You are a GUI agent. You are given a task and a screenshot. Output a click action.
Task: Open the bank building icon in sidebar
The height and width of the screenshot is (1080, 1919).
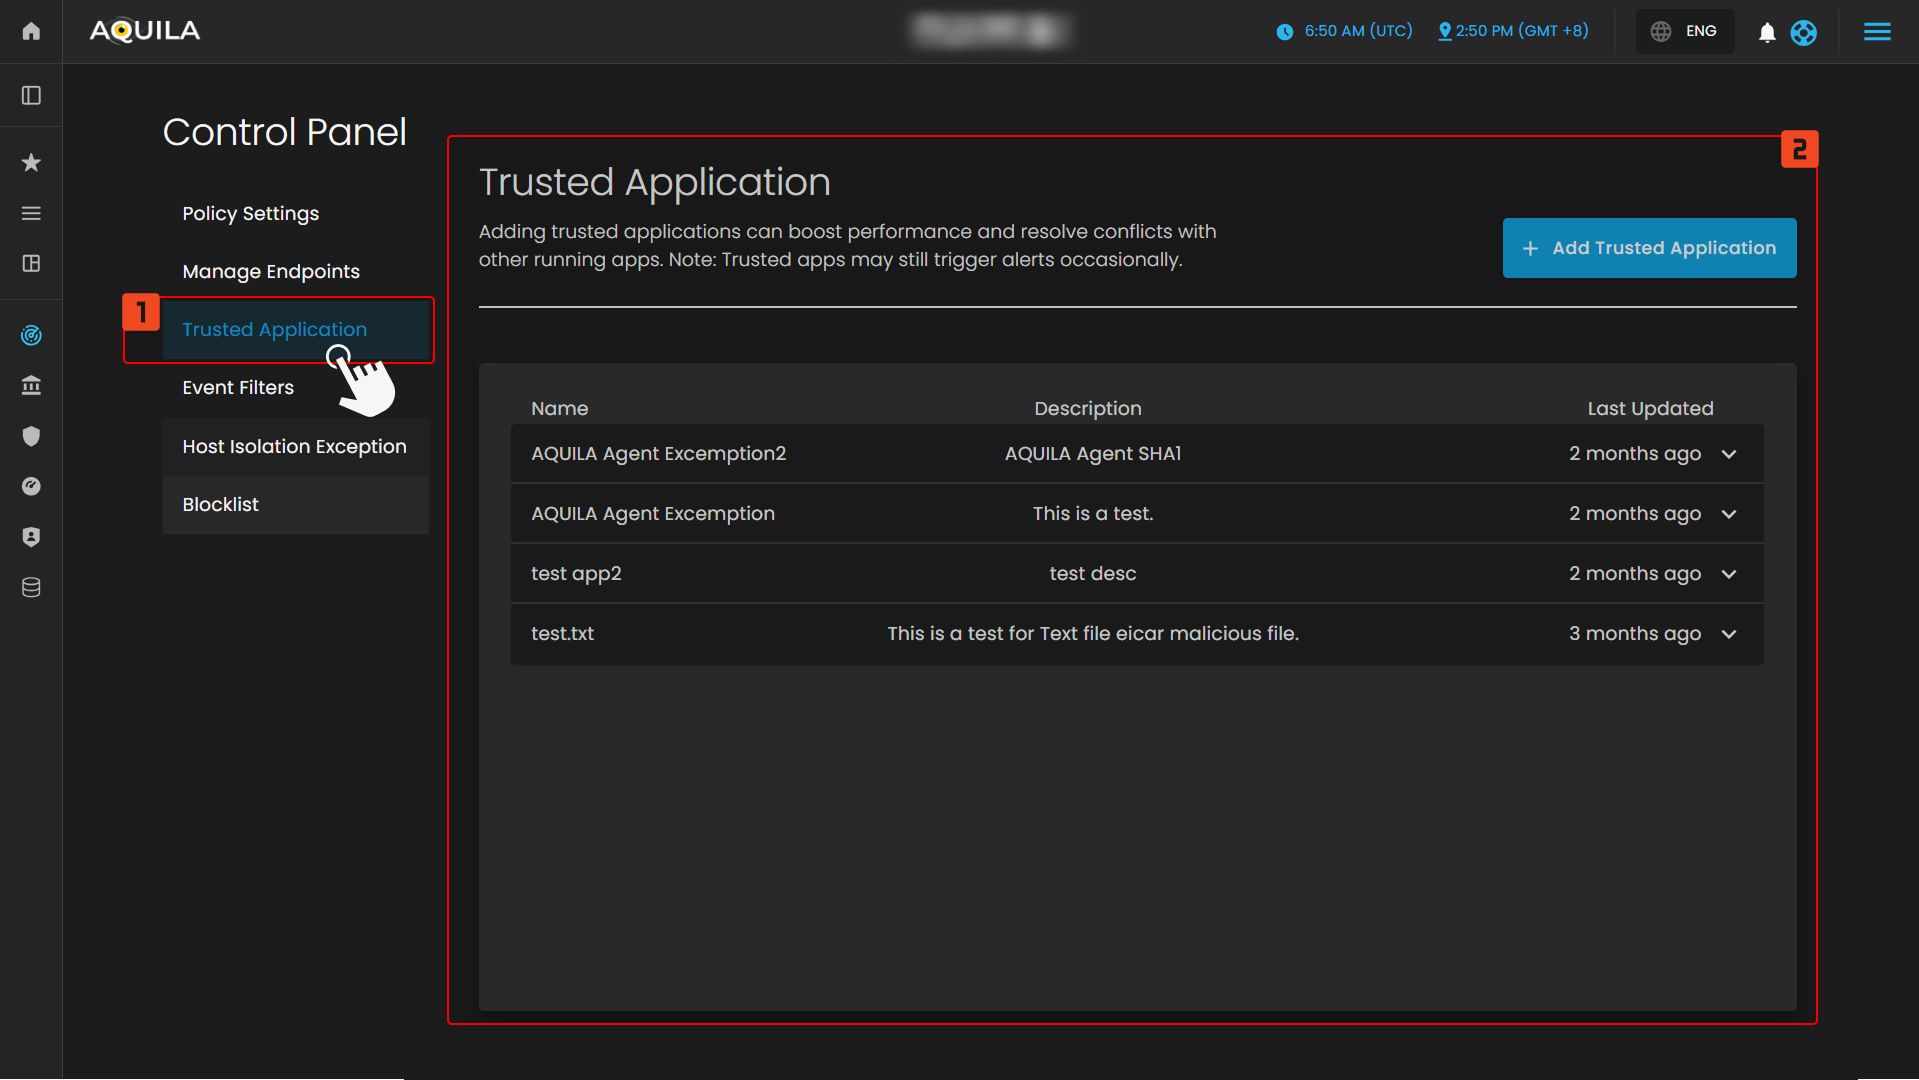31,385
